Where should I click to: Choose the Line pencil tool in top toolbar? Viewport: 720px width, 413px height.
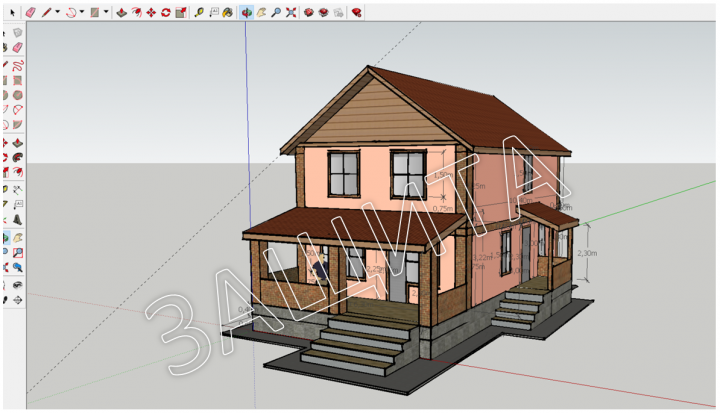tap(46, 12)
